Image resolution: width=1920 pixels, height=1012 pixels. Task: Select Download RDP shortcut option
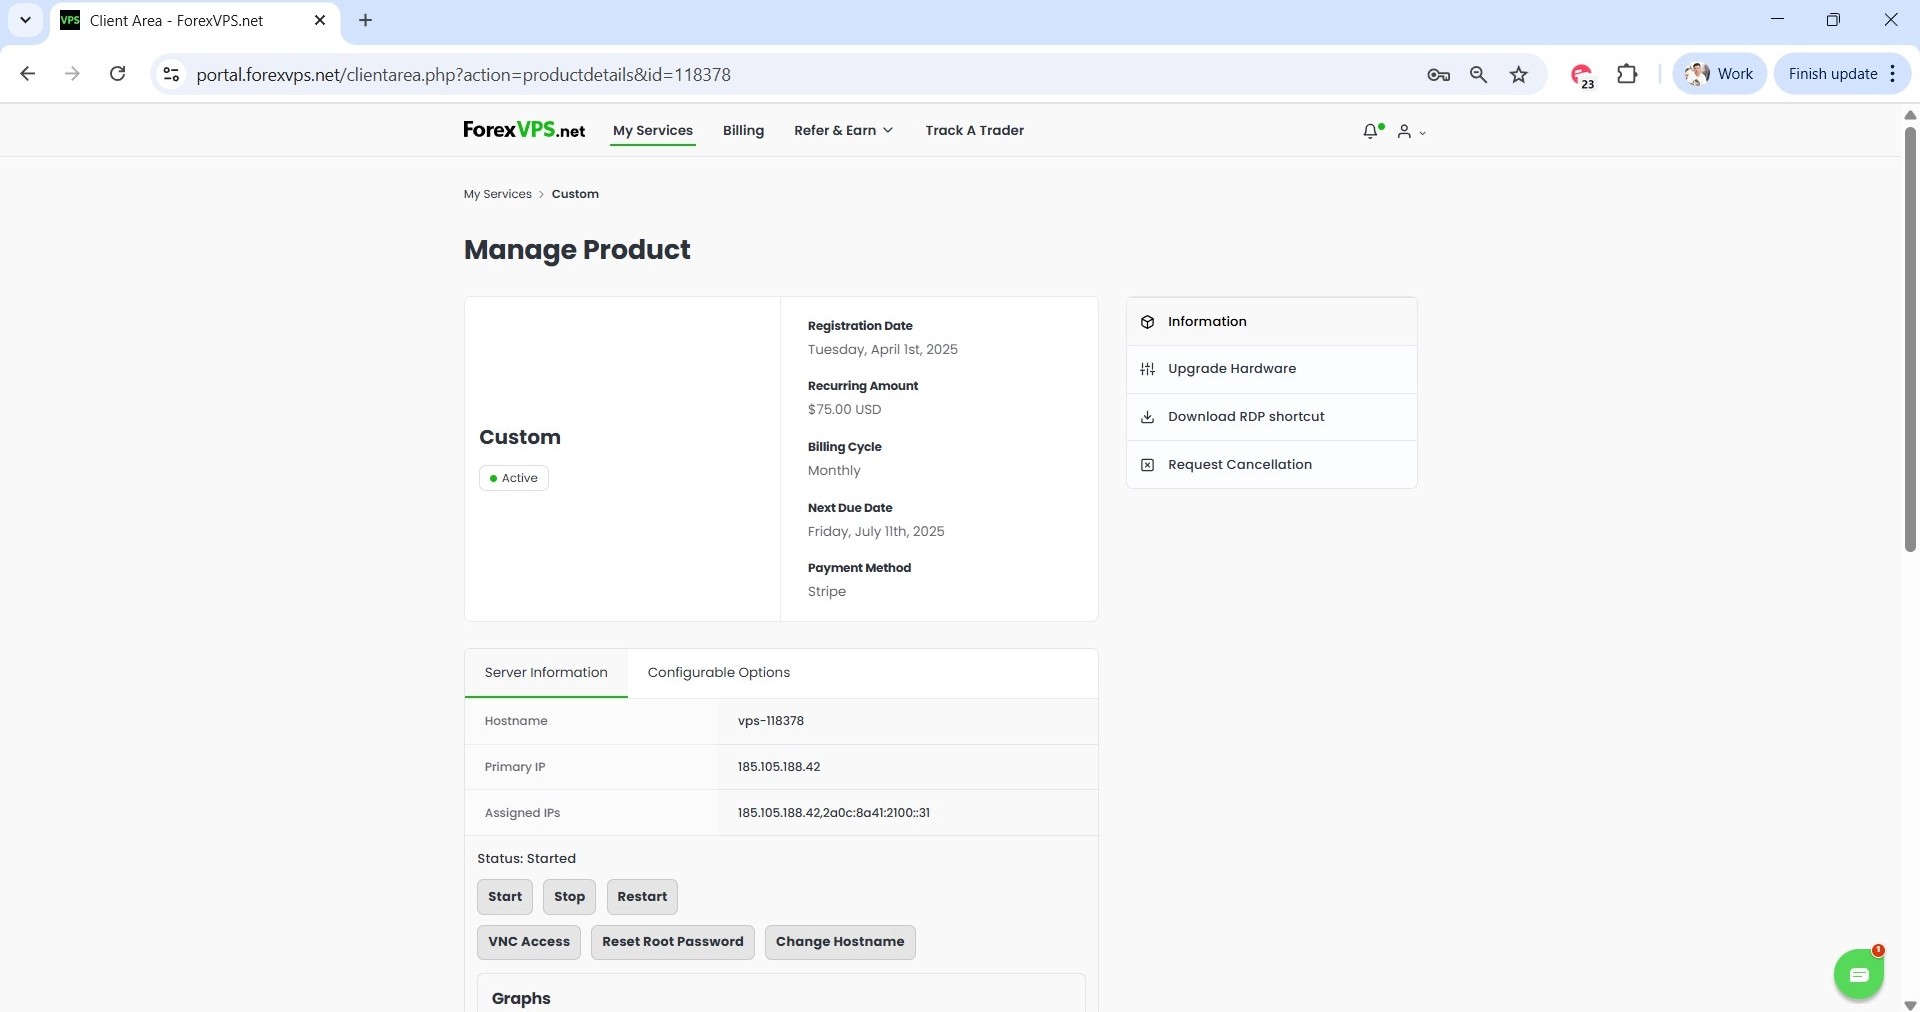pos(1272,417)
